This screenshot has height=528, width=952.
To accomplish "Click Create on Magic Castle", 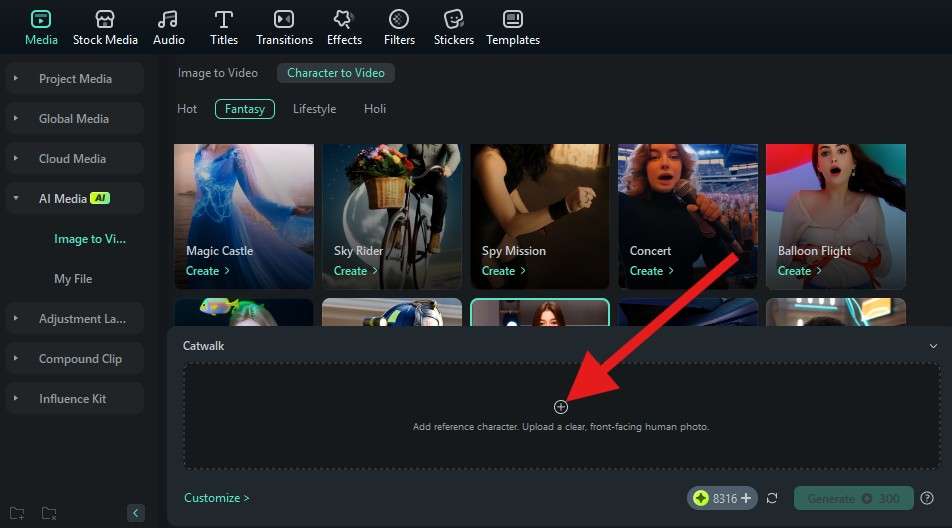I will coord(208,271).
